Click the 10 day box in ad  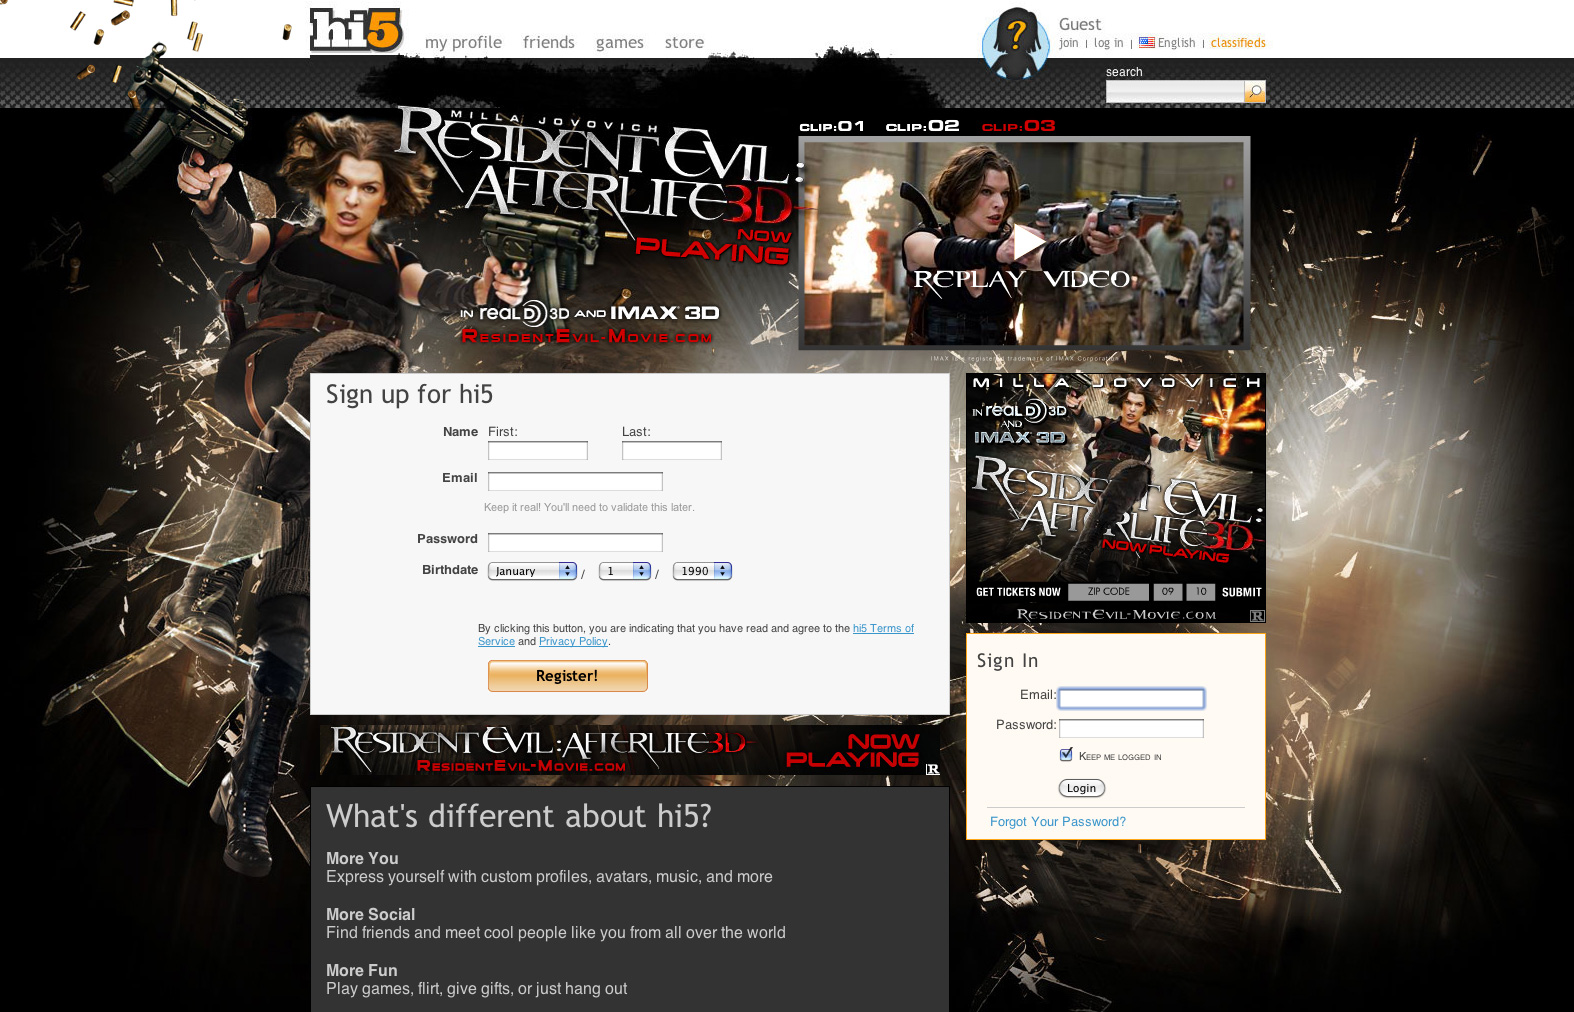(x=1201, y=592)
